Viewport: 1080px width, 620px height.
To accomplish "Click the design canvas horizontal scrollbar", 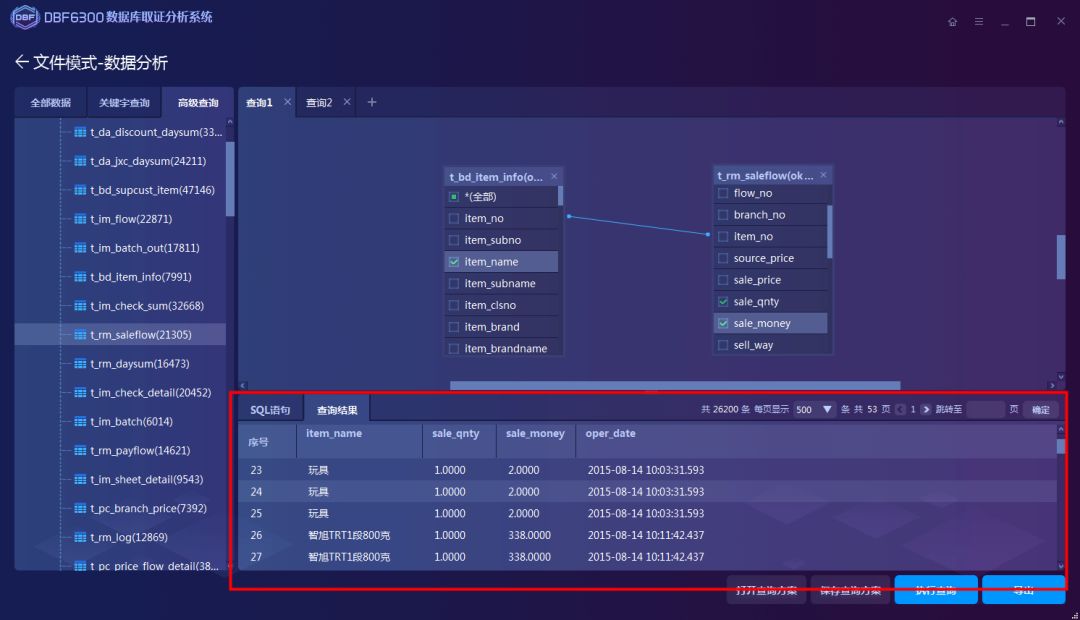I will point(675,385).
